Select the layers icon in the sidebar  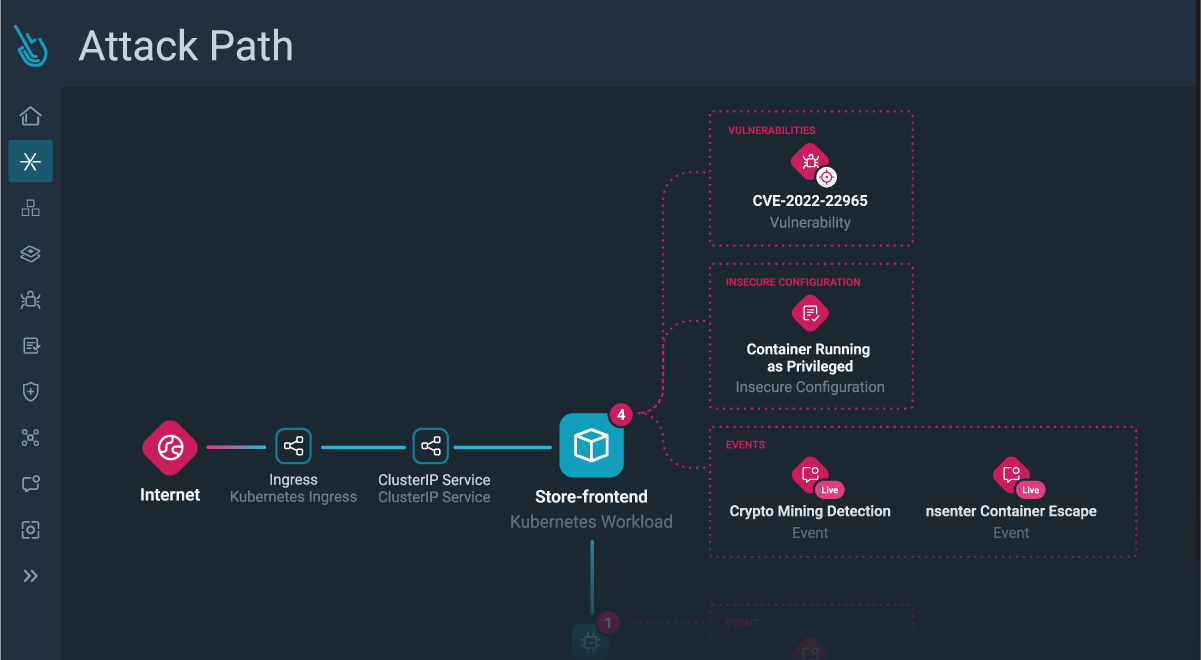(30, 253)
